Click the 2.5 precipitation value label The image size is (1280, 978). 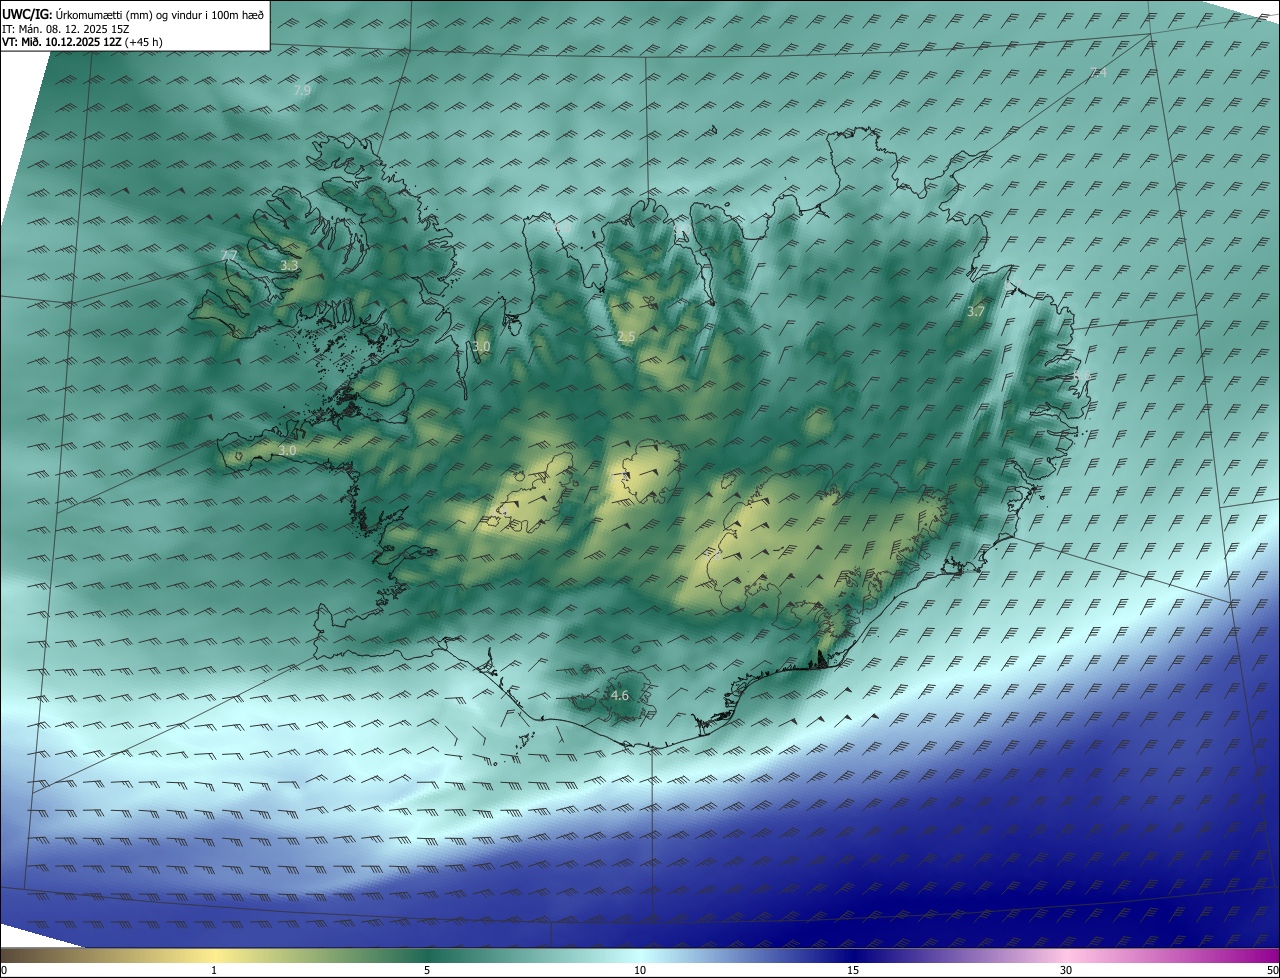[x=626, y=337]
